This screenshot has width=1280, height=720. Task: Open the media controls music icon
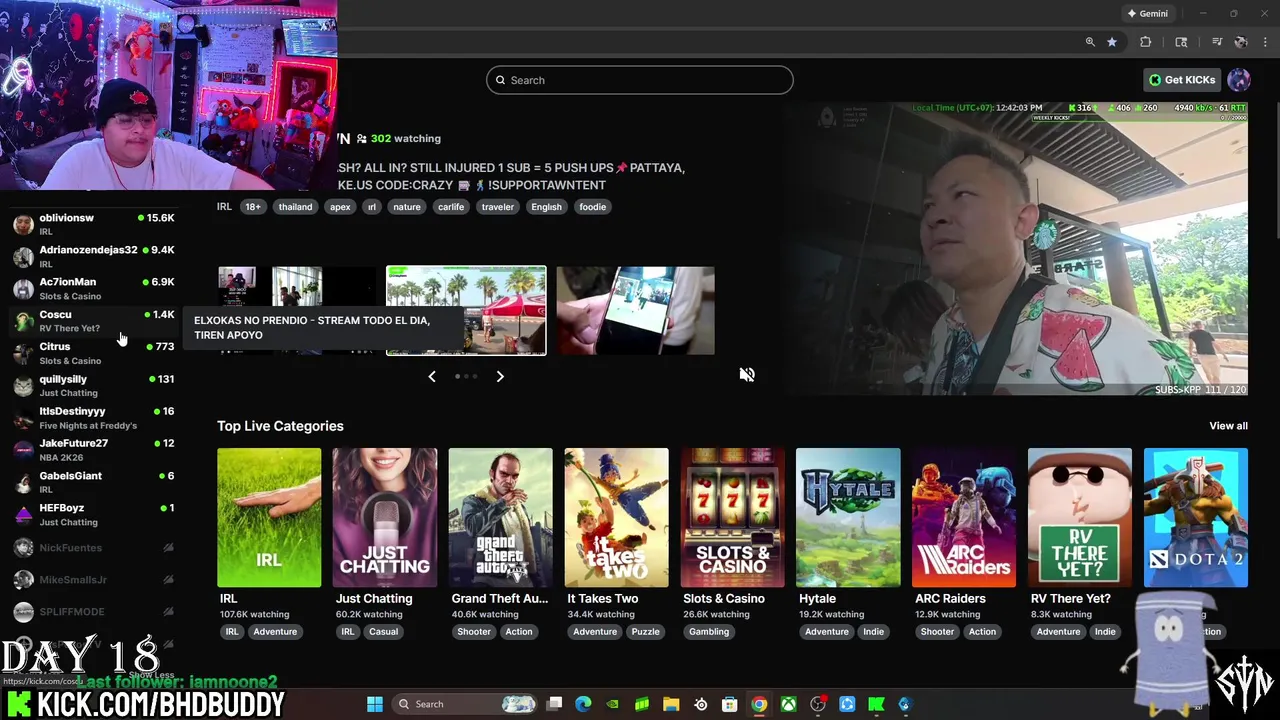tap(1217, 42)
